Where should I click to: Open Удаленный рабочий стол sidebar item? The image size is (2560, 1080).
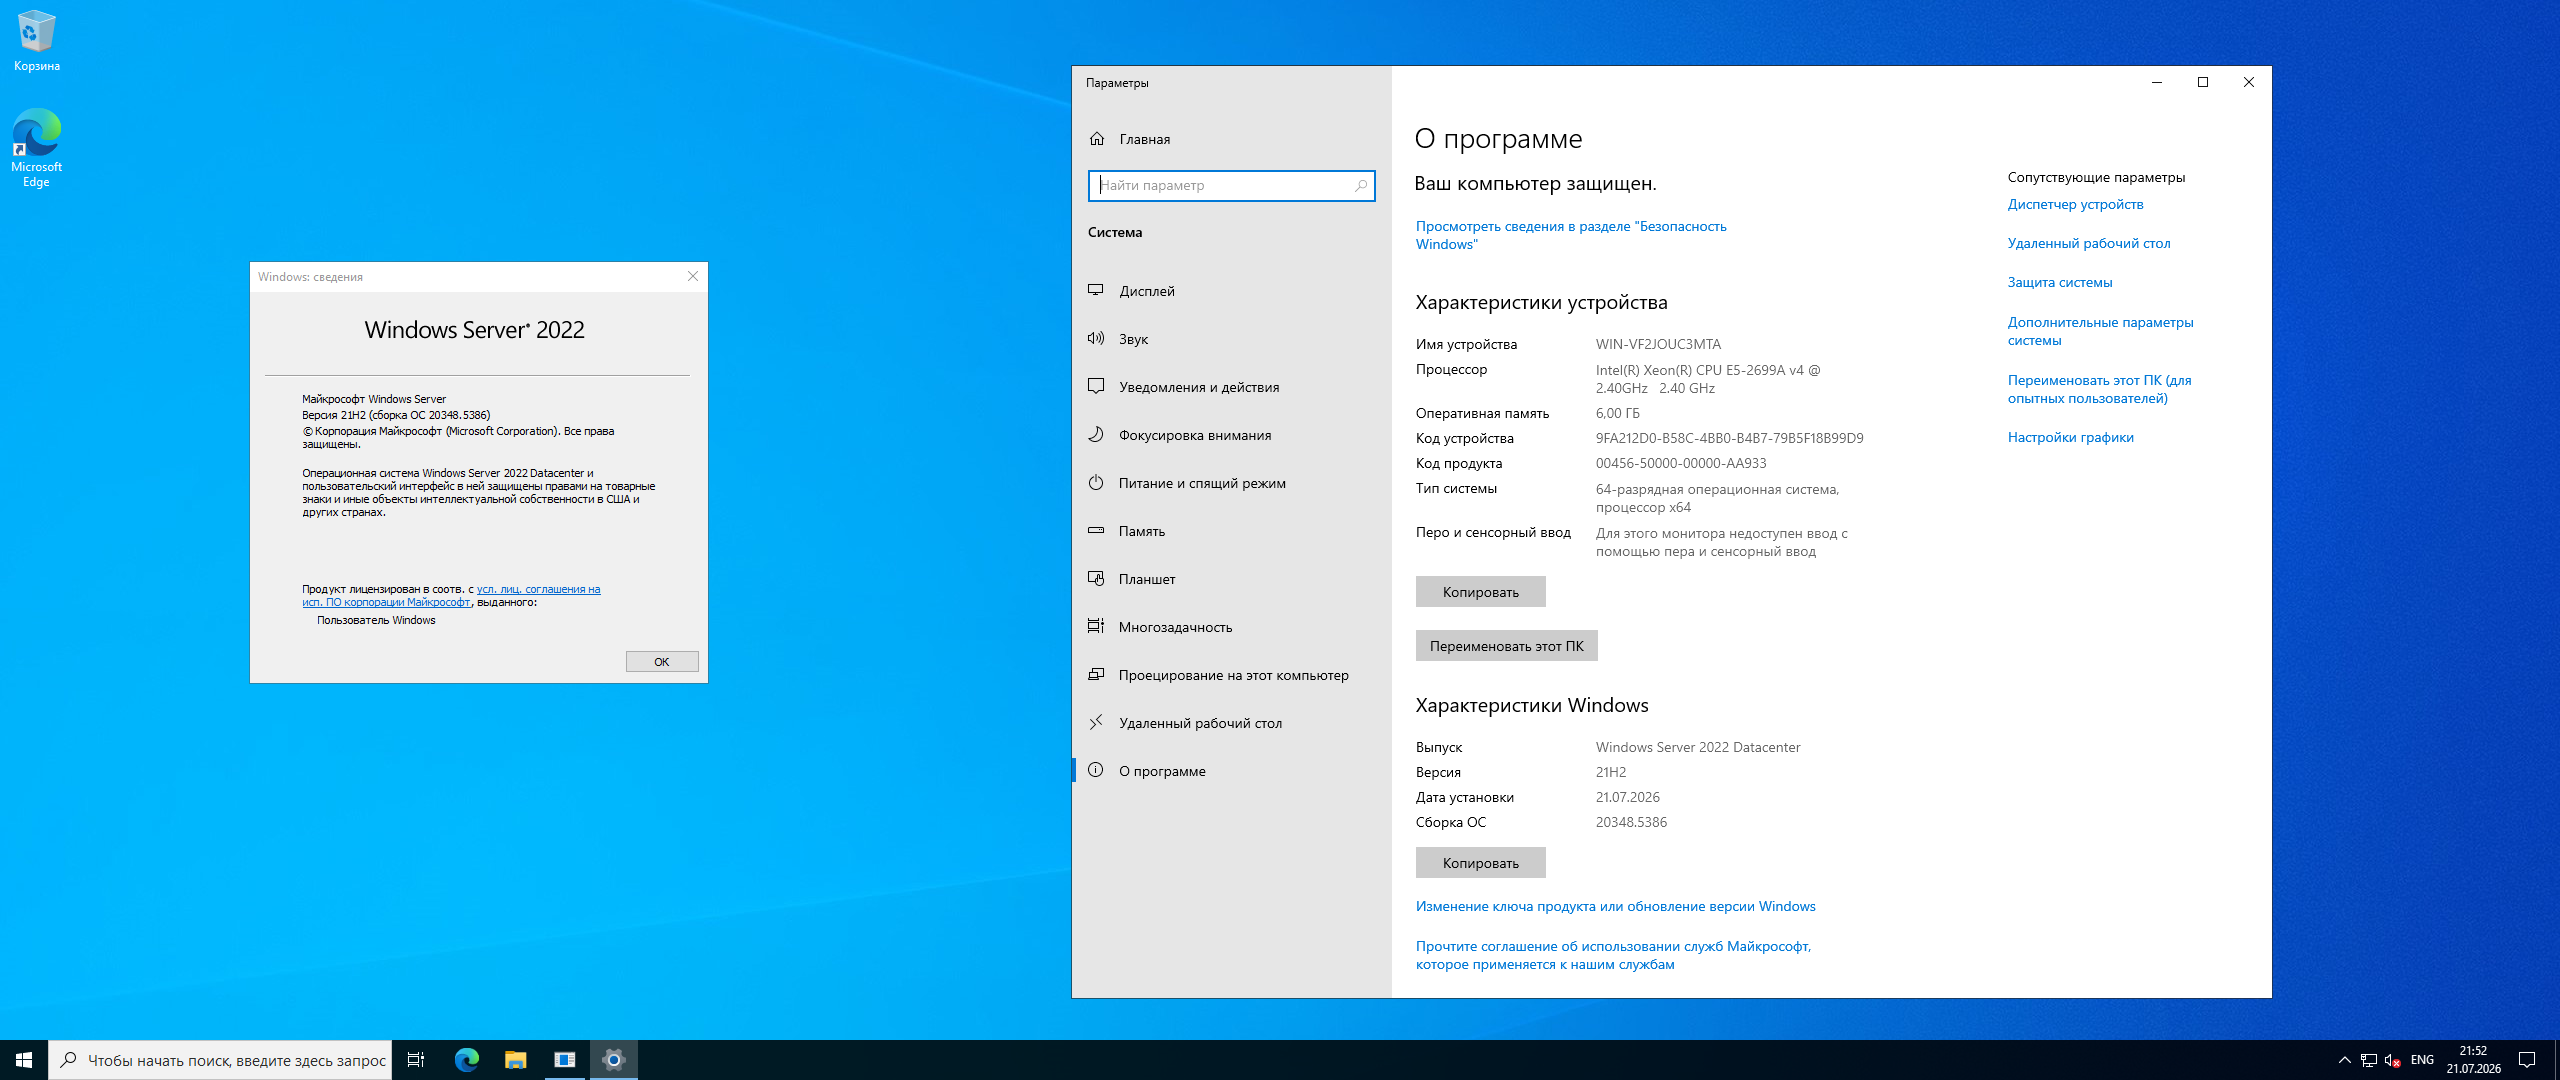pos(1231,723)
